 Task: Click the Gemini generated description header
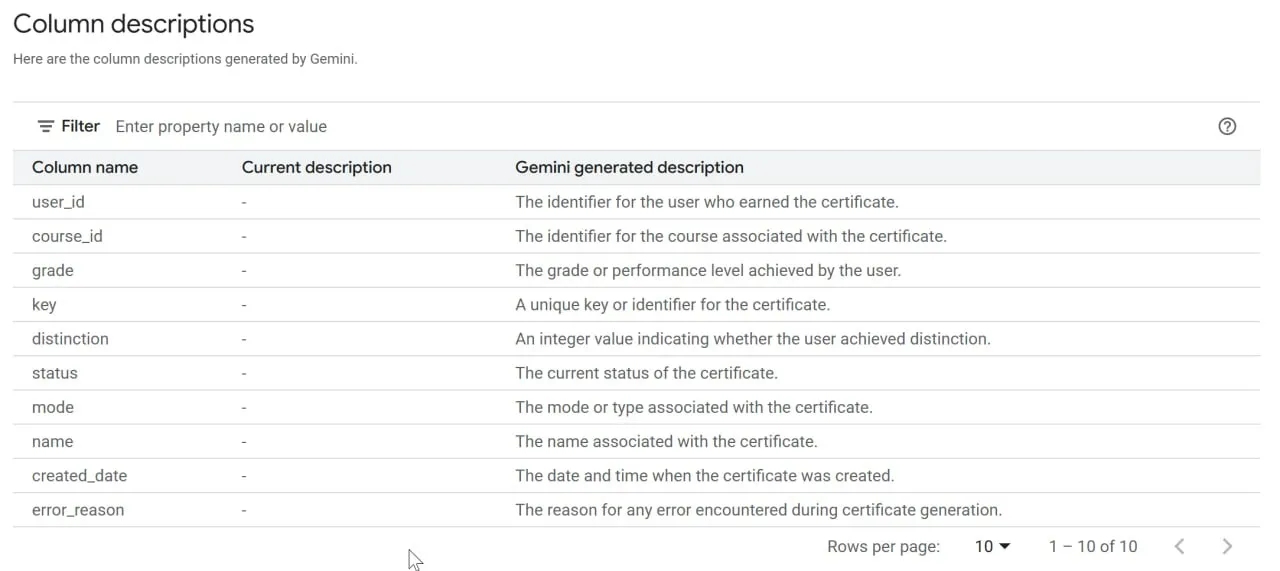(630, 167)
